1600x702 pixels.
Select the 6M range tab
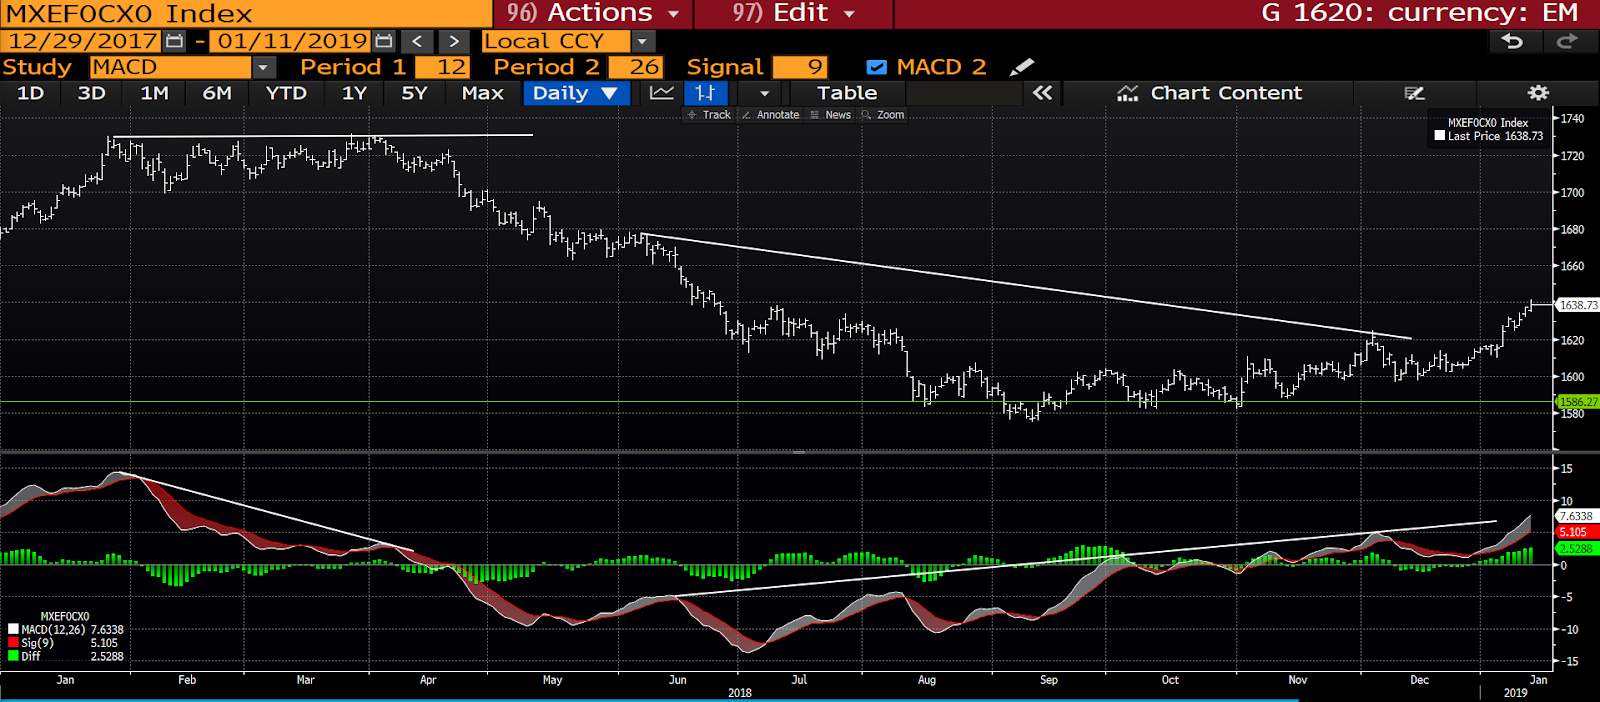pos(217,93)
